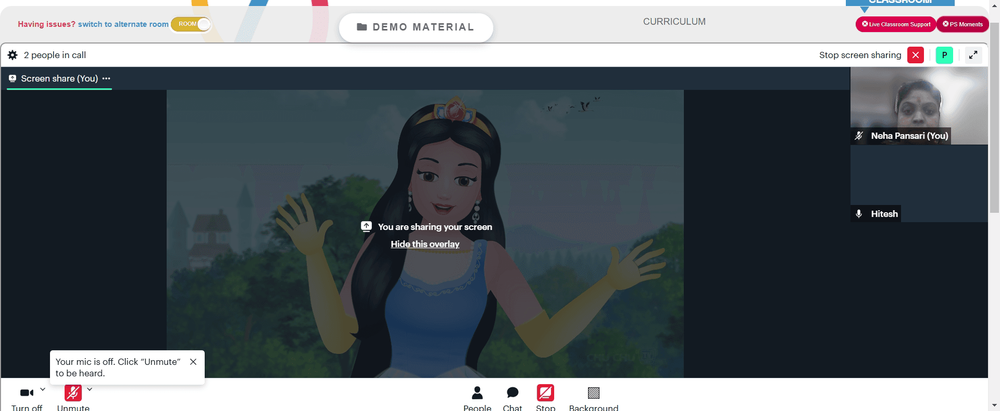
Task: Select the Screen share (You) tab
Action: pos(59,78)
